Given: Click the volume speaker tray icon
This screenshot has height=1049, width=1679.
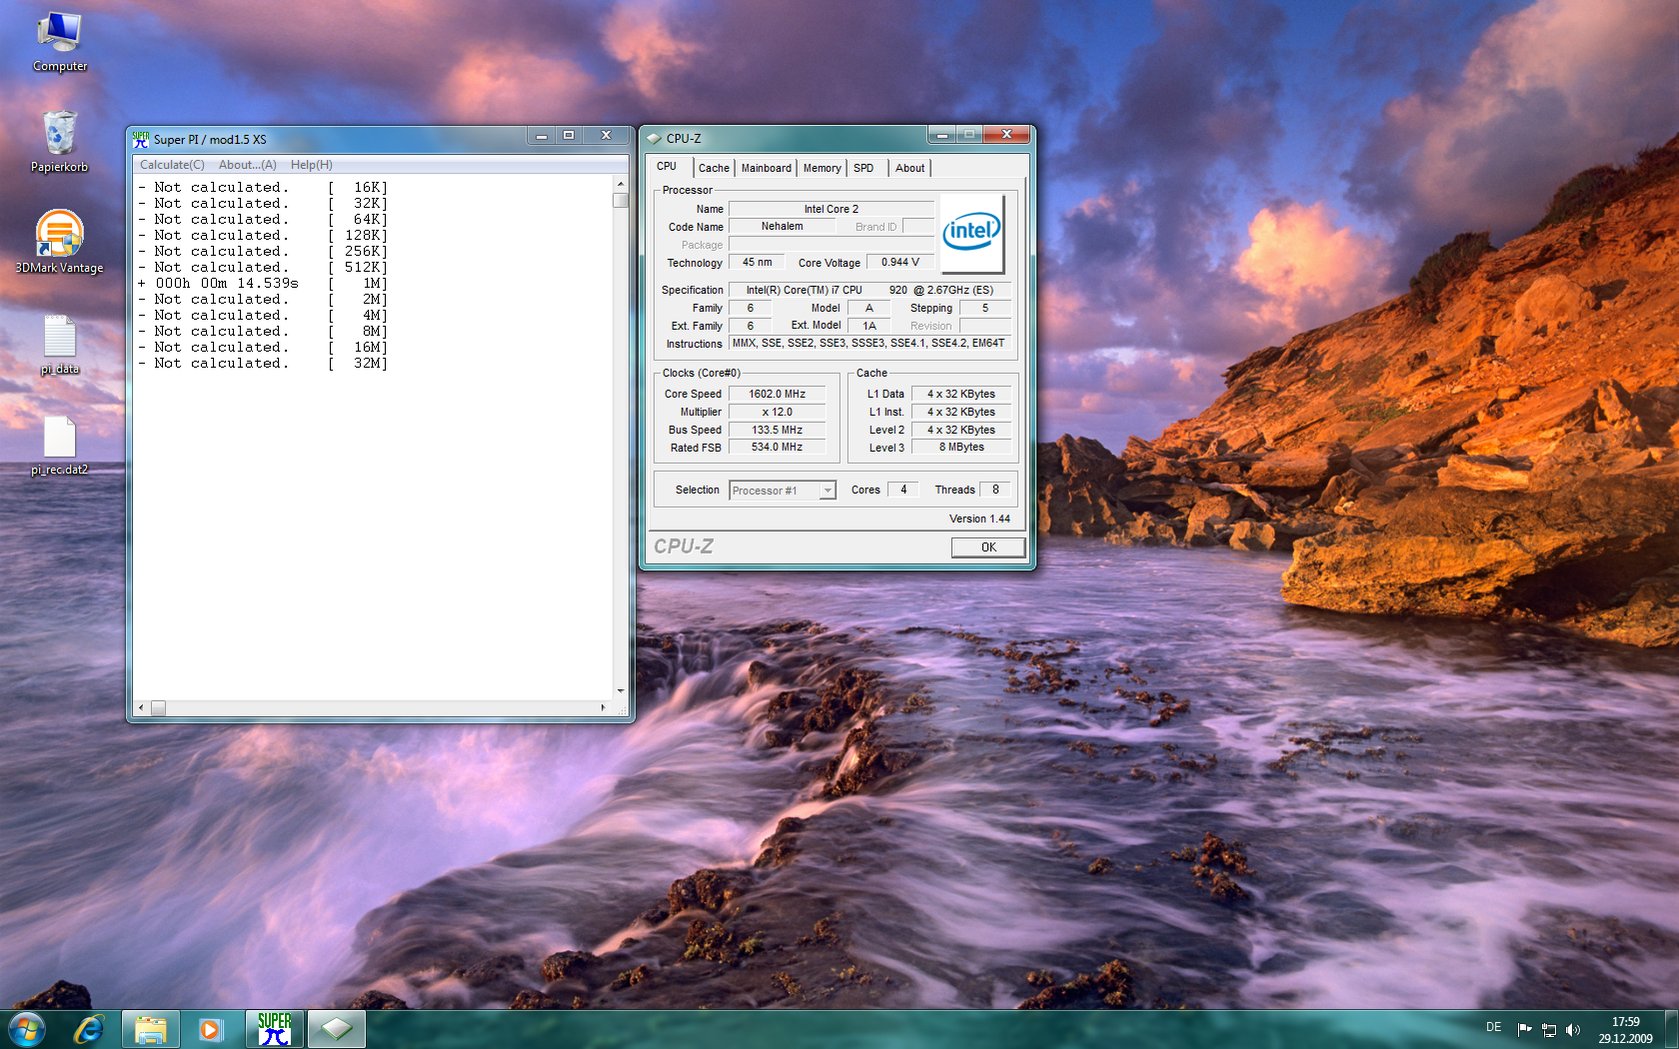Looking at the screenshot, I should point(1573,1029).
